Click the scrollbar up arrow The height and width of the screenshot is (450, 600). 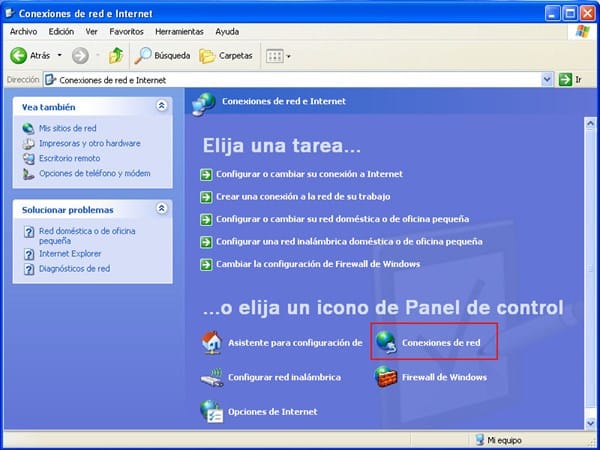[590, 123]
